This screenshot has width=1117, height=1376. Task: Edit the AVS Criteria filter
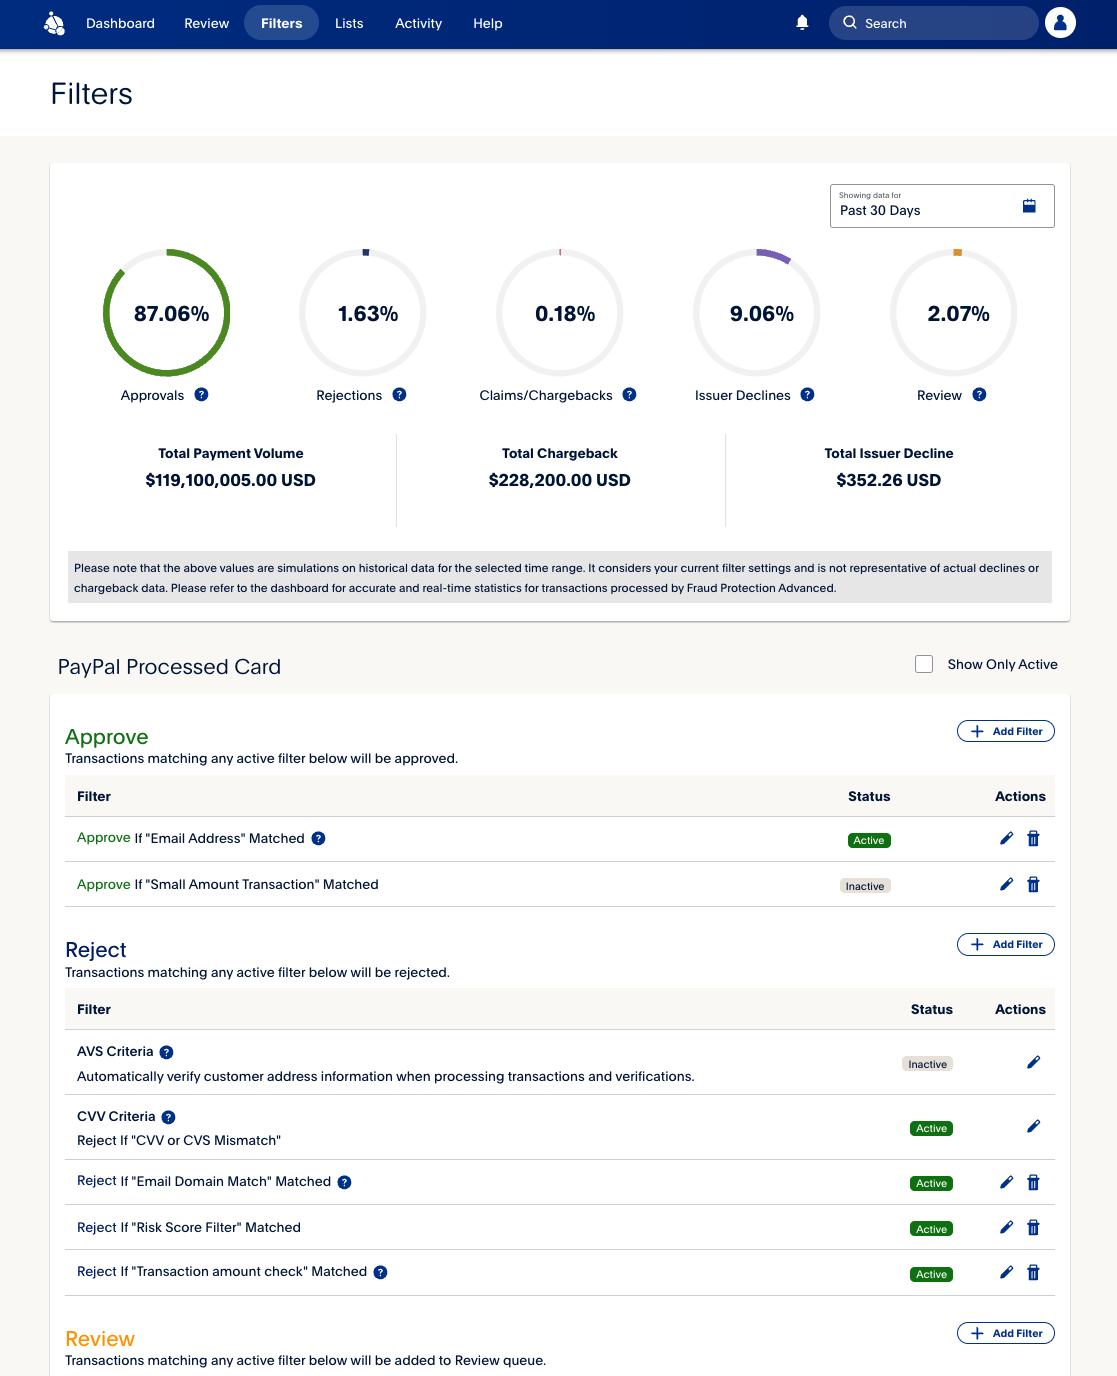(x=1033, y=1062)
